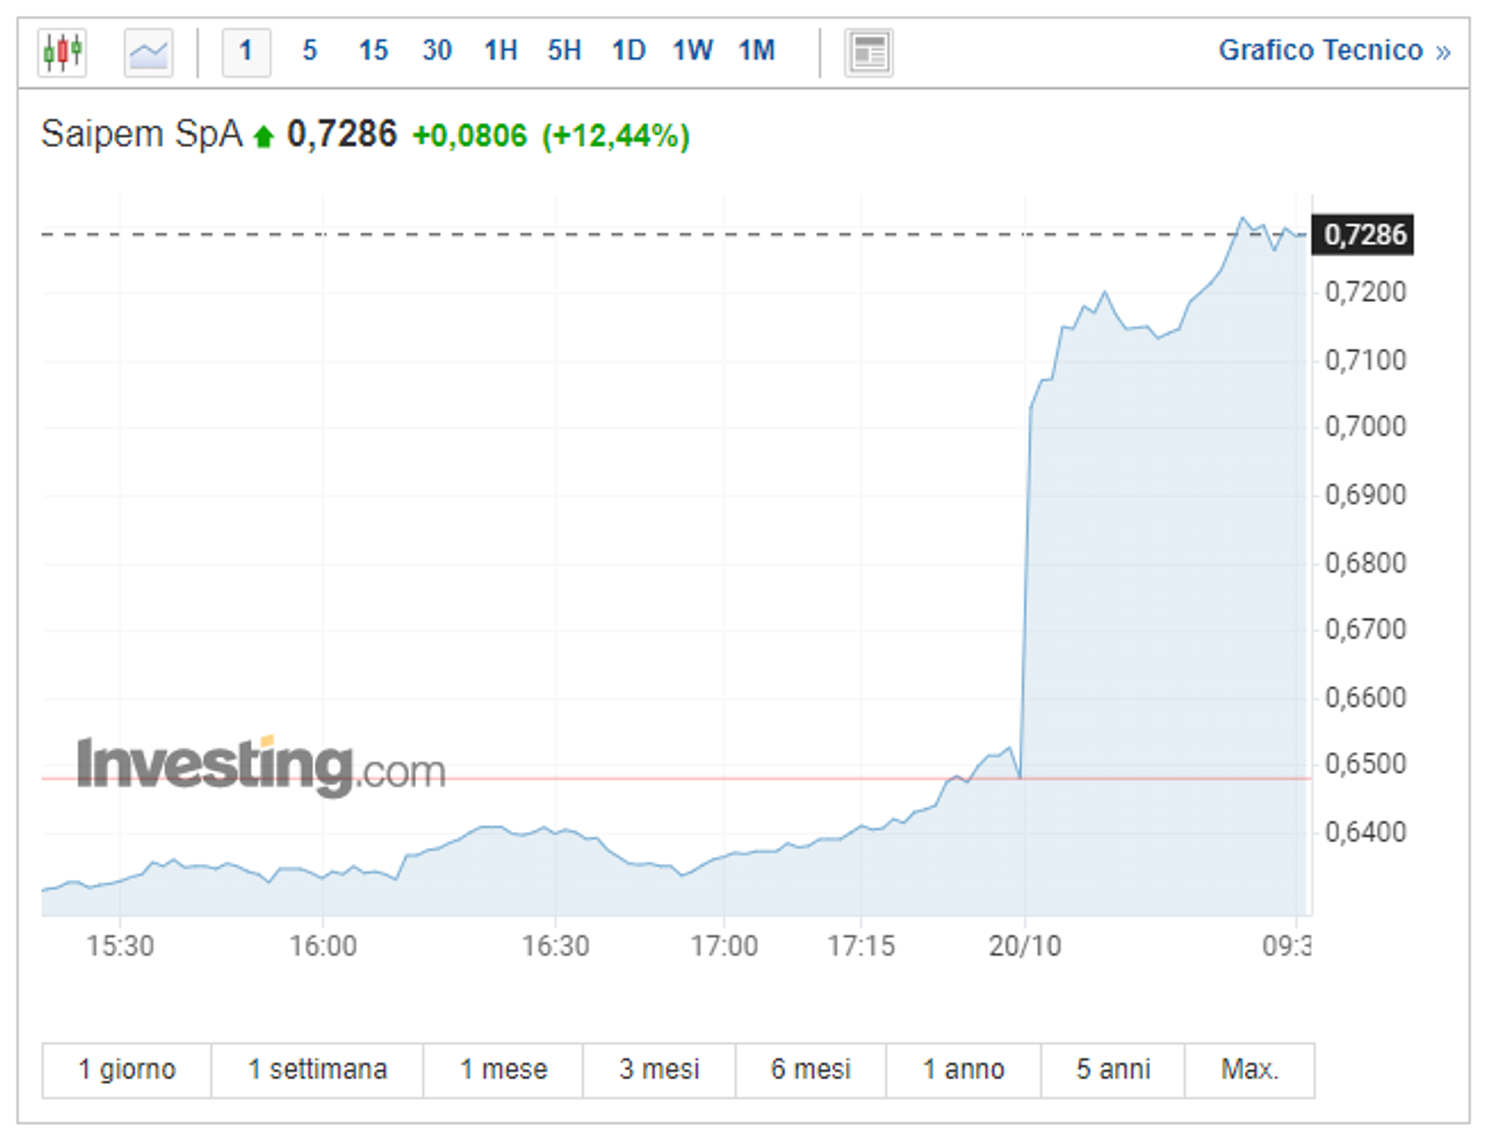Viewport: 1500px width, 1142px height.
Task: Choose the 3 mesi range
Action: [659, 1070]
